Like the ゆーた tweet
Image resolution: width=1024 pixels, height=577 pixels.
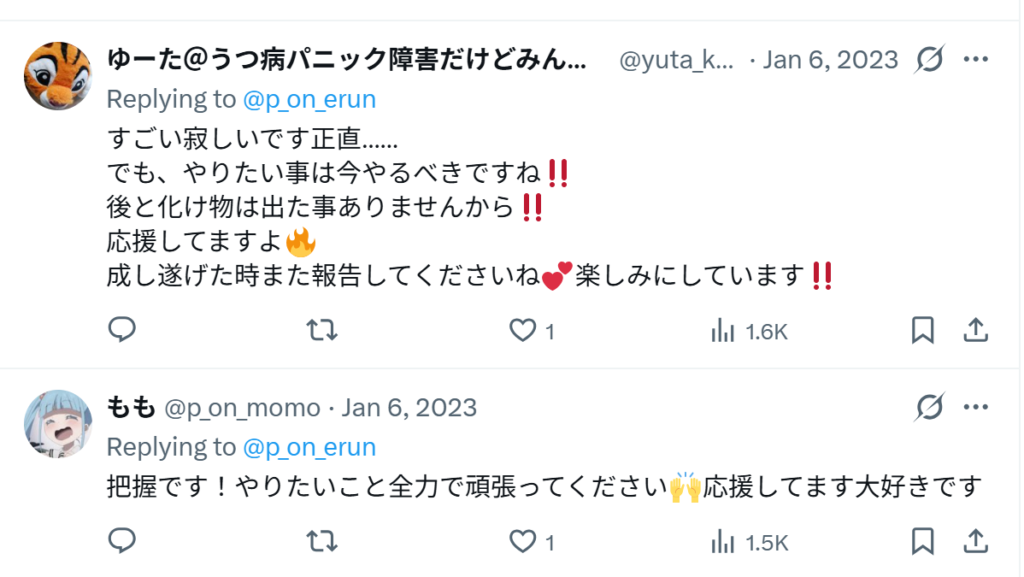tap(523, 330)
